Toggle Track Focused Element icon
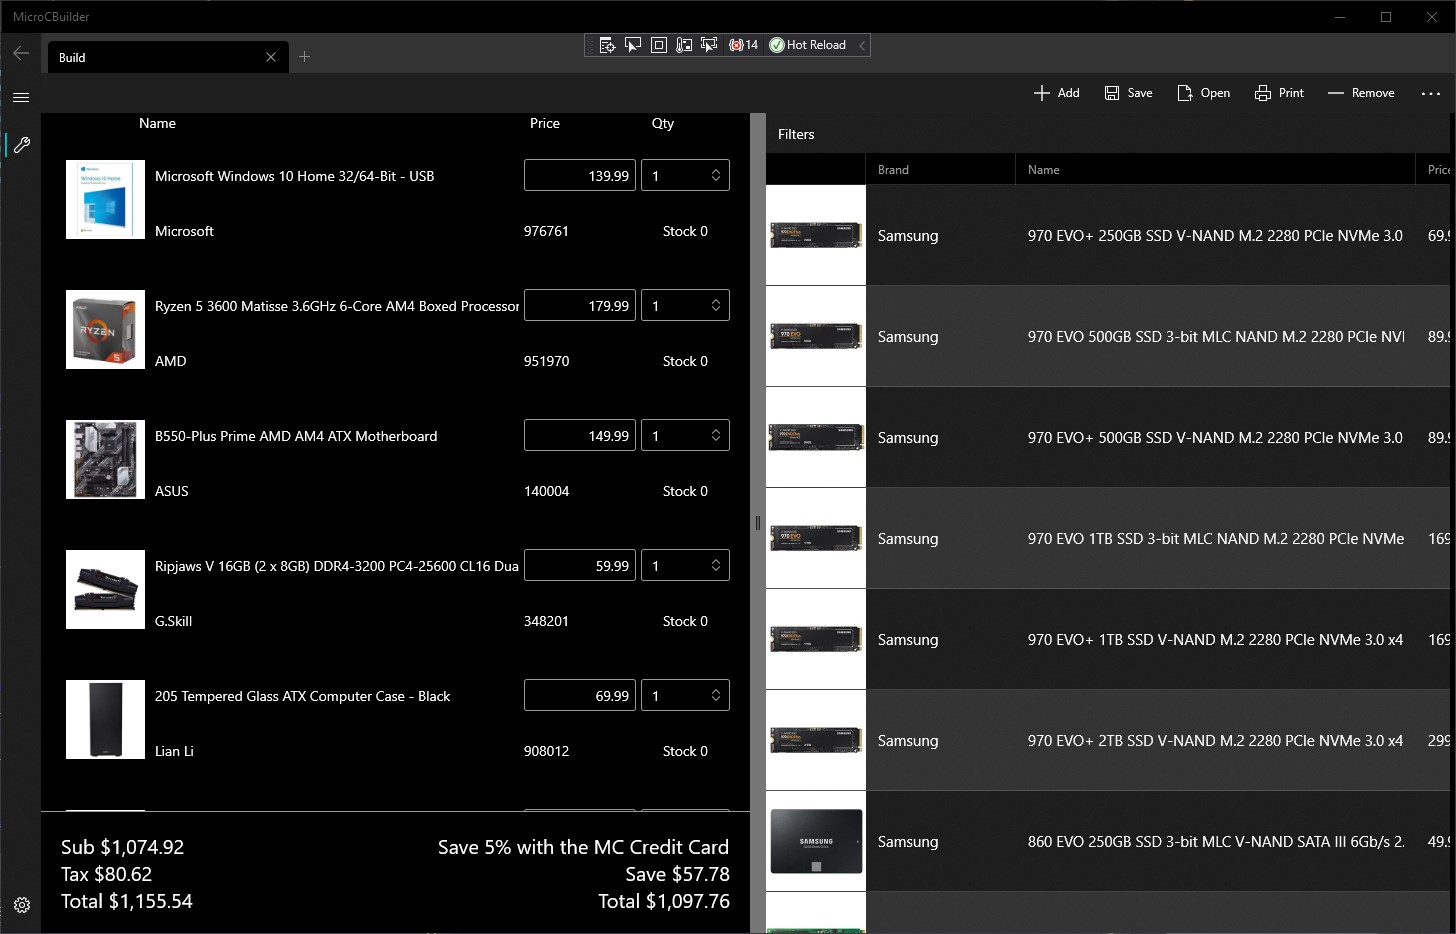Screen dimensions: 1456x934 (x=709, y=45)
